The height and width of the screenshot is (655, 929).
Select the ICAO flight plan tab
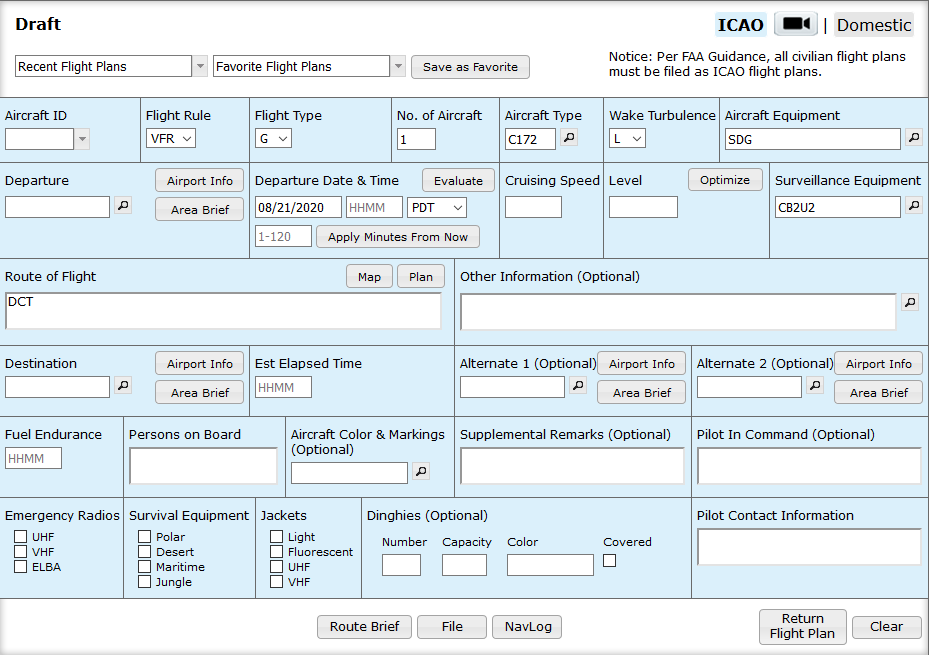(x=740, y=25)
